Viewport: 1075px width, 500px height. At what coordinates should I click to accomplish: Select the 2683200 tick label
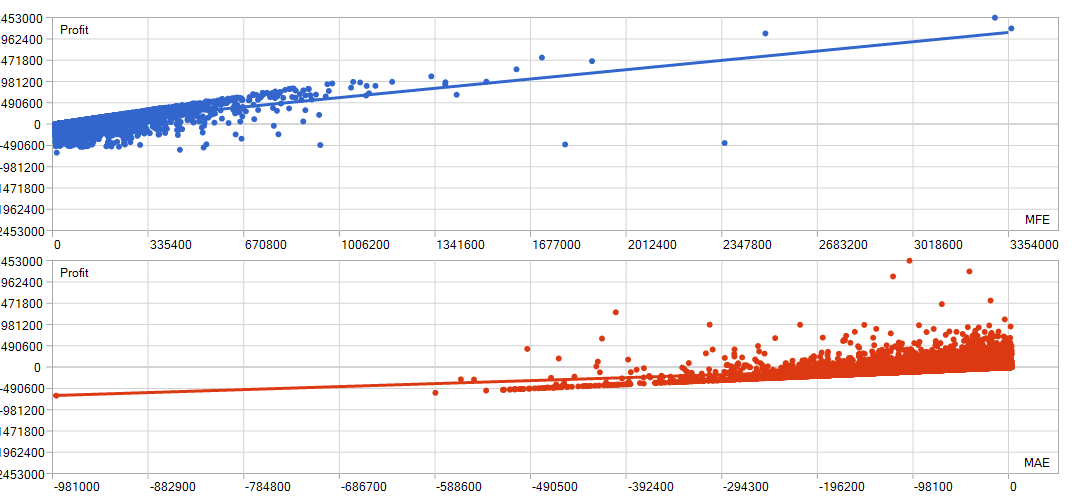click(842, 244)
